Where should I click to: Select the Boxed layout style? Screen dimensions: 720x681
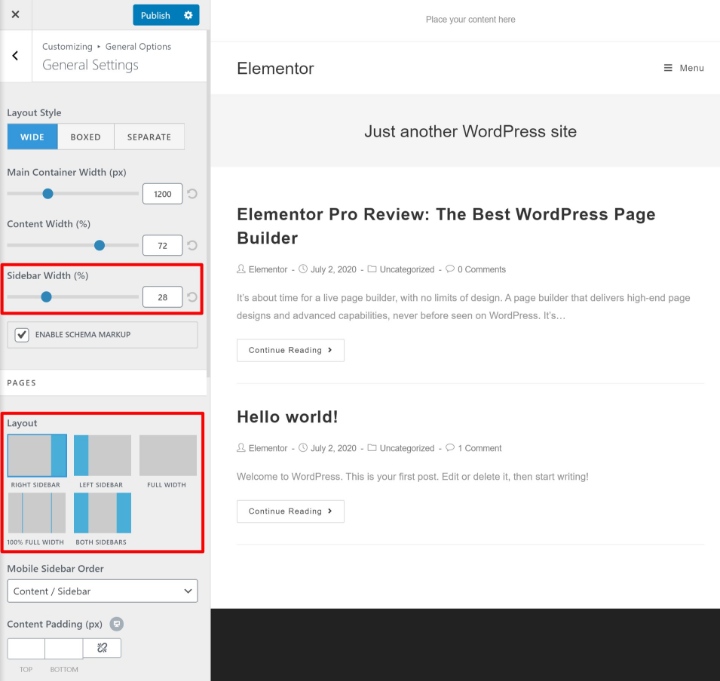(x=86, y=137)
